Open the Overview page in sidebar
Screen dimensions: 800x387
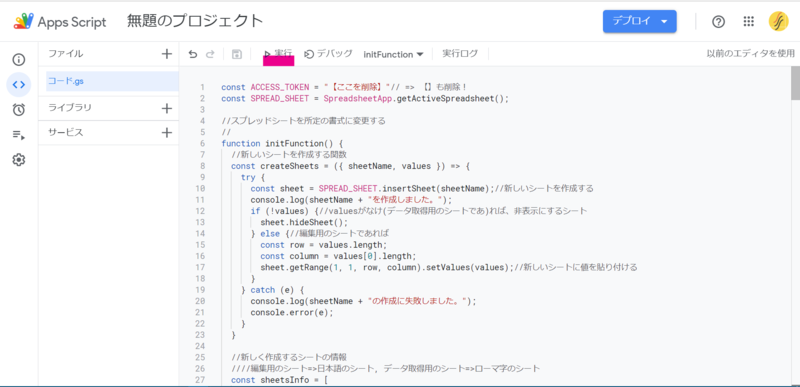[19, 60]
